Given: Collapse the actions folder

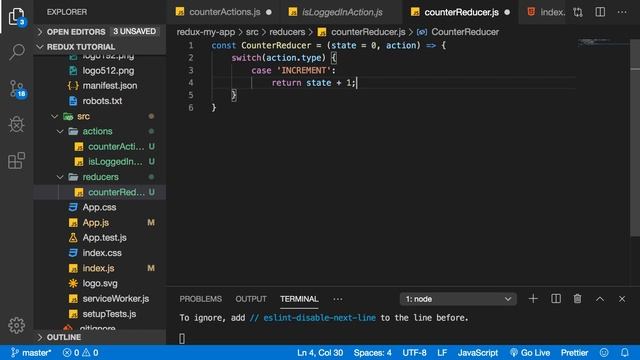Looking at the screenshot, I should 100,131.
